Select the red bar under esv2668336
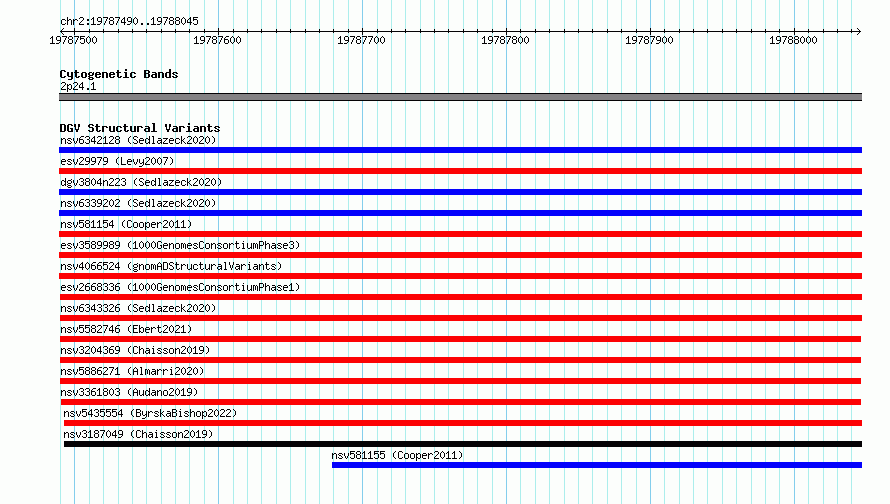 click(x=460, y=297)
